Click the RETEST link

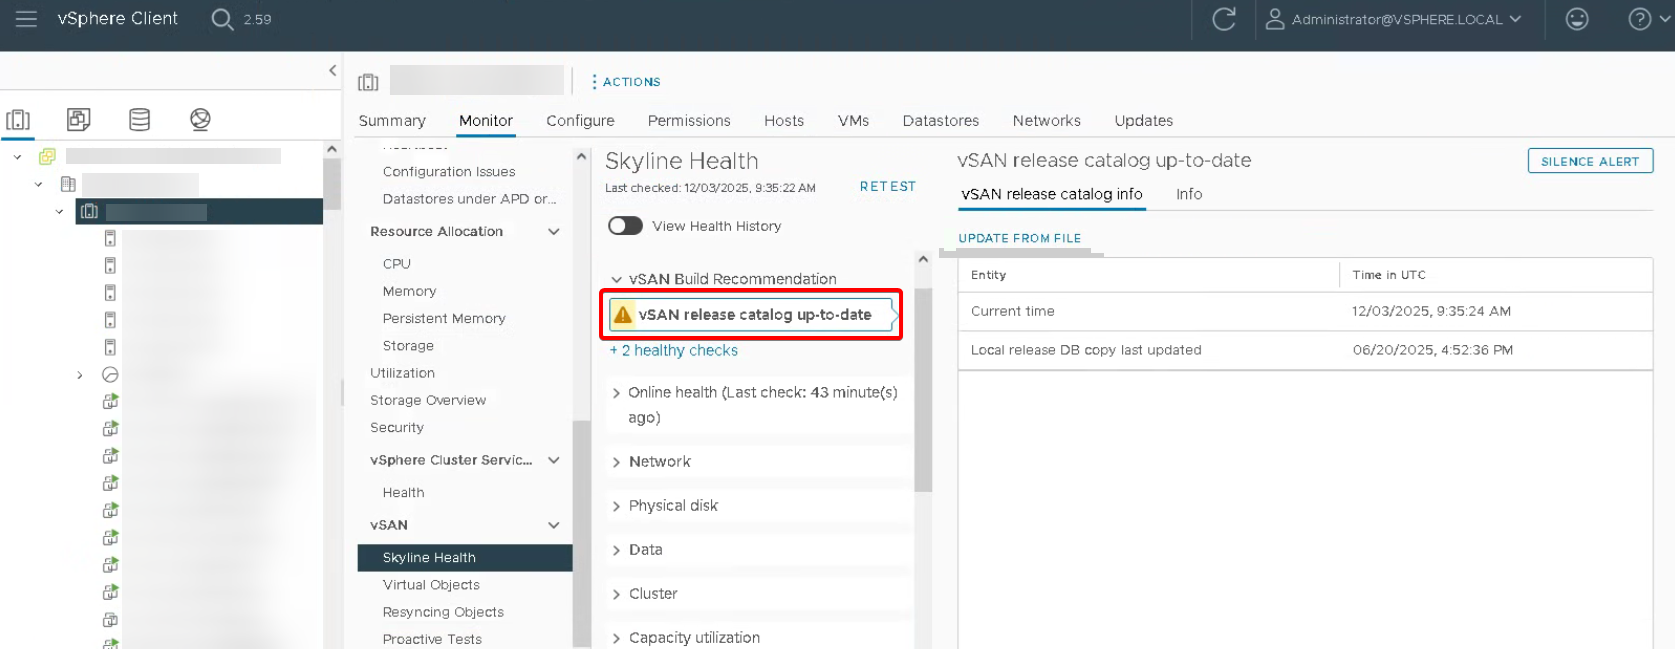887,186
